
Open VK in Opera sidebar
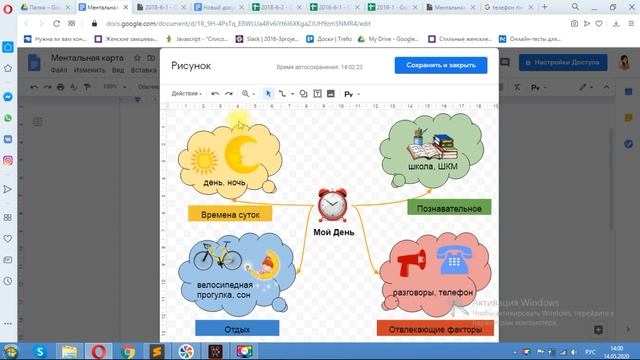coord(8,139)
